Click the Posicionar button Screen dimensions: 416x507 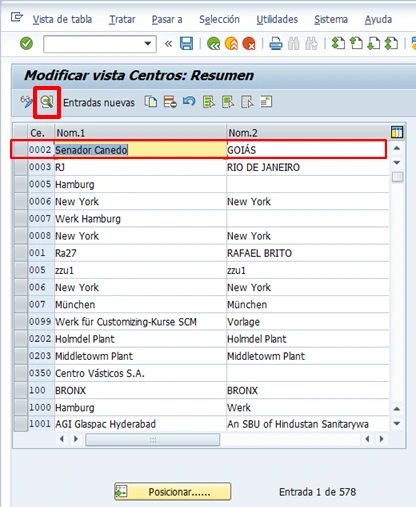(x=173, y=491)
